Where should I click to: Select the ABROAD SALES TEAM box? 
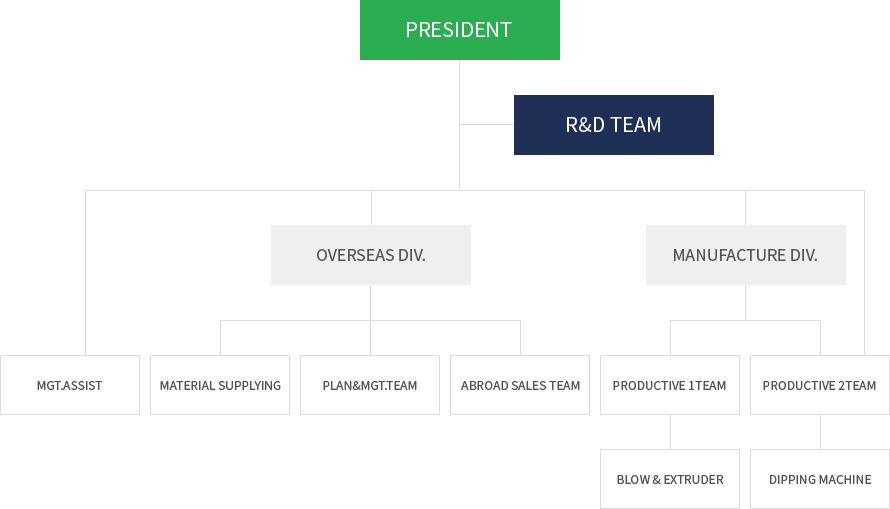point(520,385)
